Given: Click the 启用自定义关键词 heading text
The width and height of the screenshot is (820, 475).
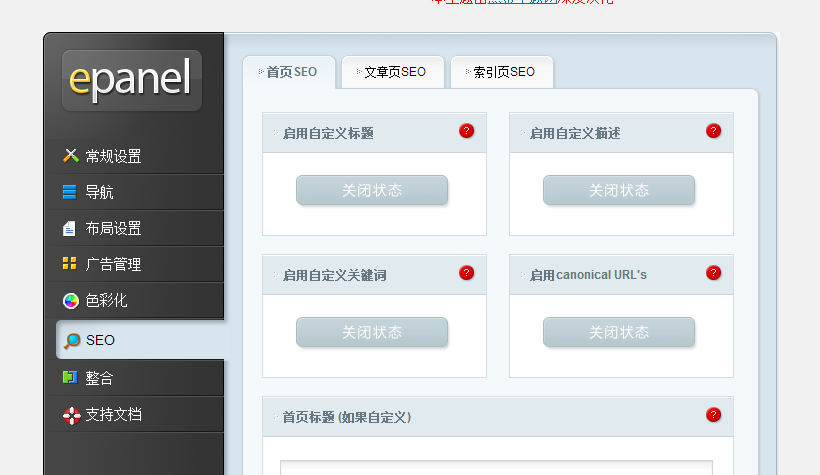Looking at the screenshot, I should [x=334, y=275].
